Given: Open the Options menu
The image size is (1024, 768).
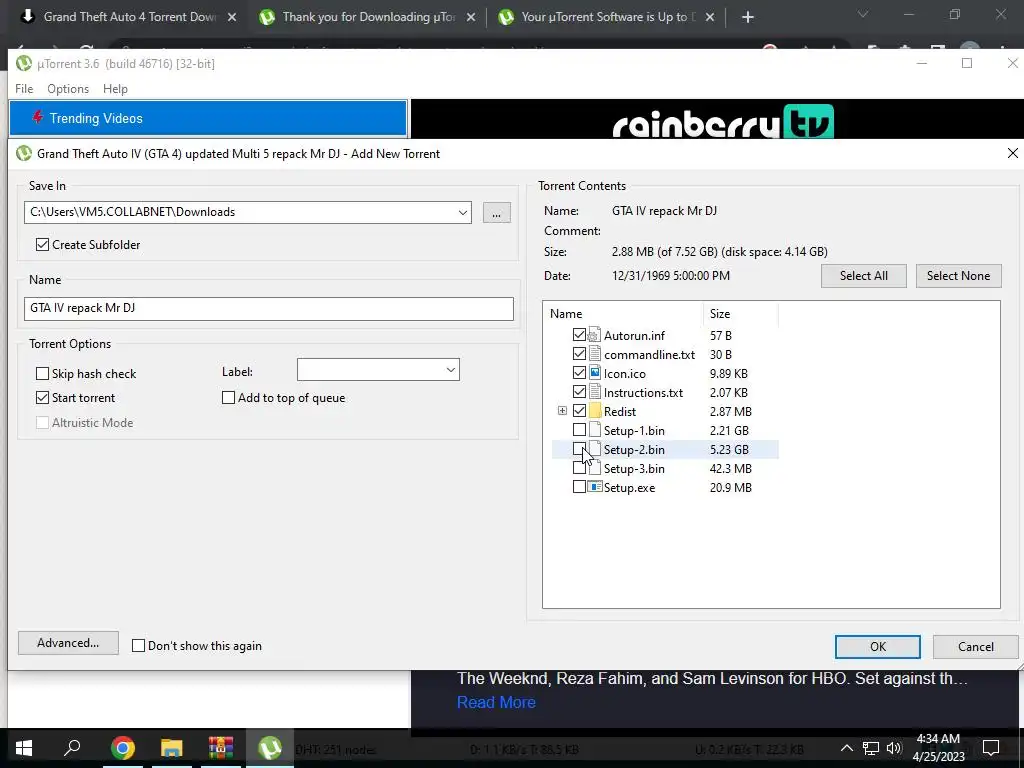Looking at the screenshot, I should tap(68, 89).
